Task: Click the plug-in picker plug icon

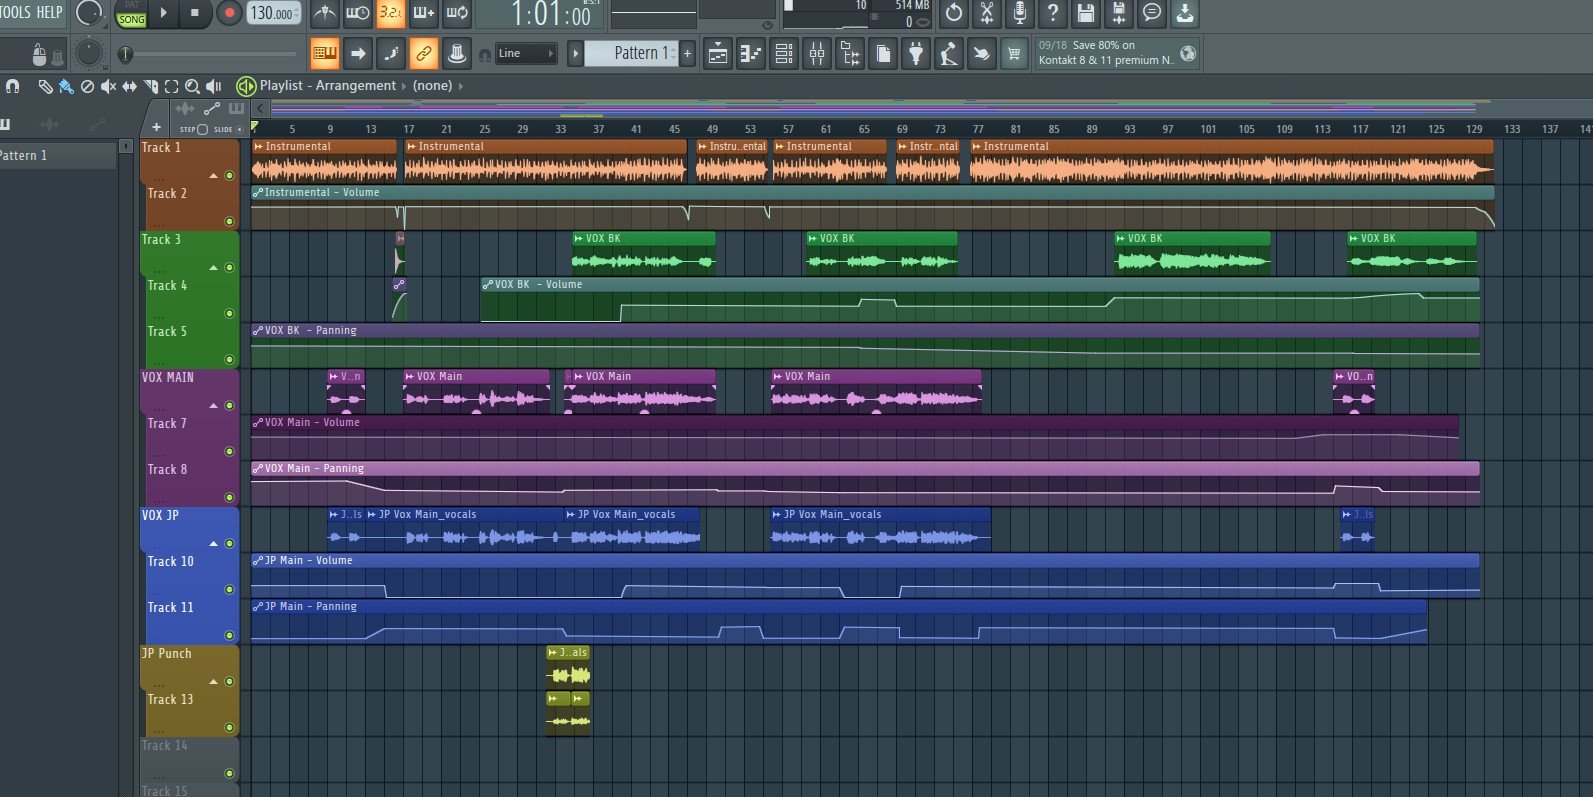Action: click(915, 54)
